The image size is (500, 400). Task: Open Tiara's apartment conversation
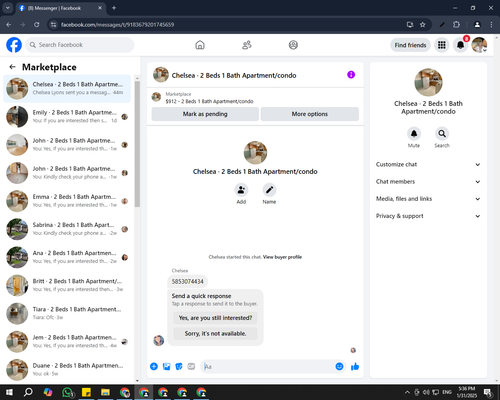click(x=67, y=313)
